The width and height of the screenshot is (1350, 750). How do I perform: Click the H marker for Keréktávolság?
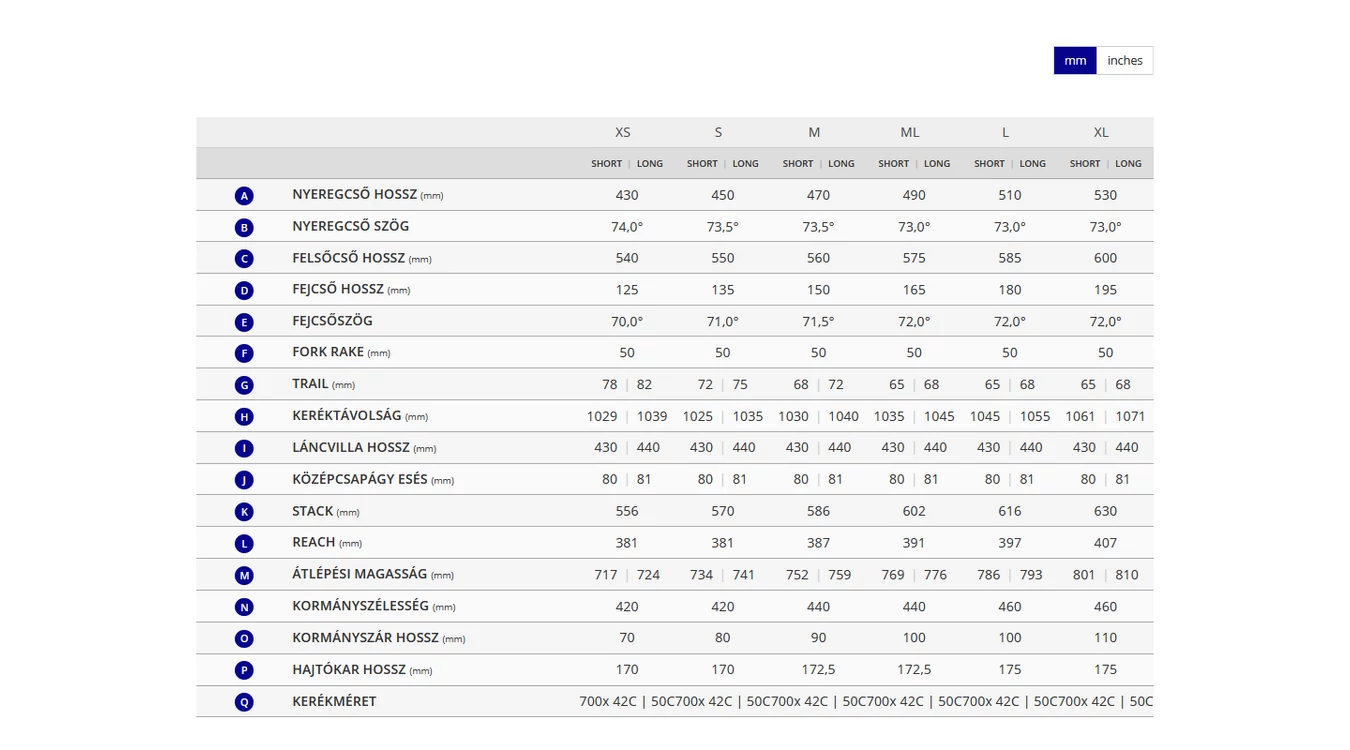point(244,417)
